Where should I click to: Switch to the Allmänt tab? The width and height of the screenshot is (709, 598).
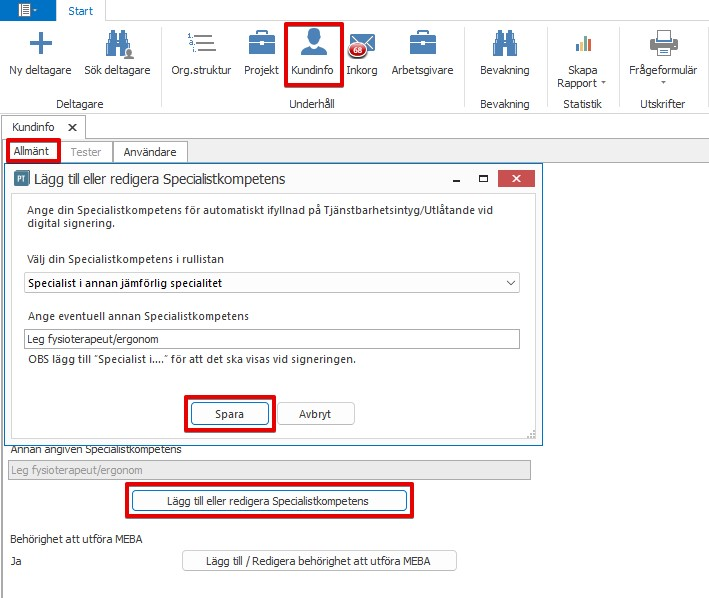[x=31, y=151]
